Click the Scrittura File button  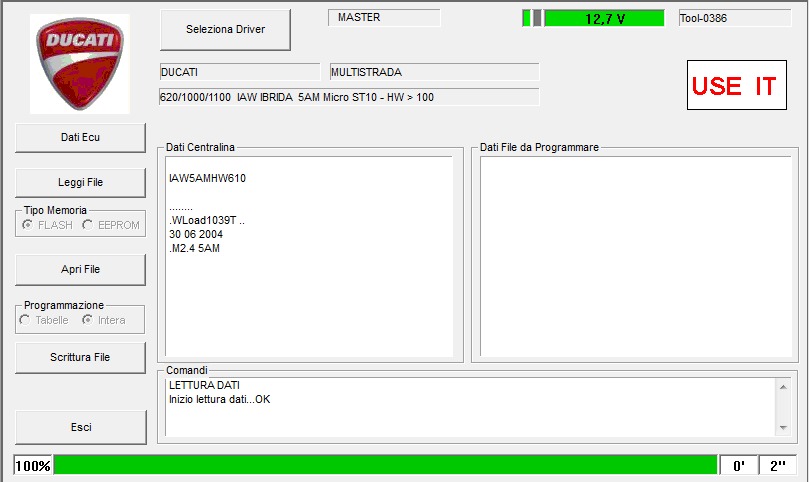coord(80,357)
